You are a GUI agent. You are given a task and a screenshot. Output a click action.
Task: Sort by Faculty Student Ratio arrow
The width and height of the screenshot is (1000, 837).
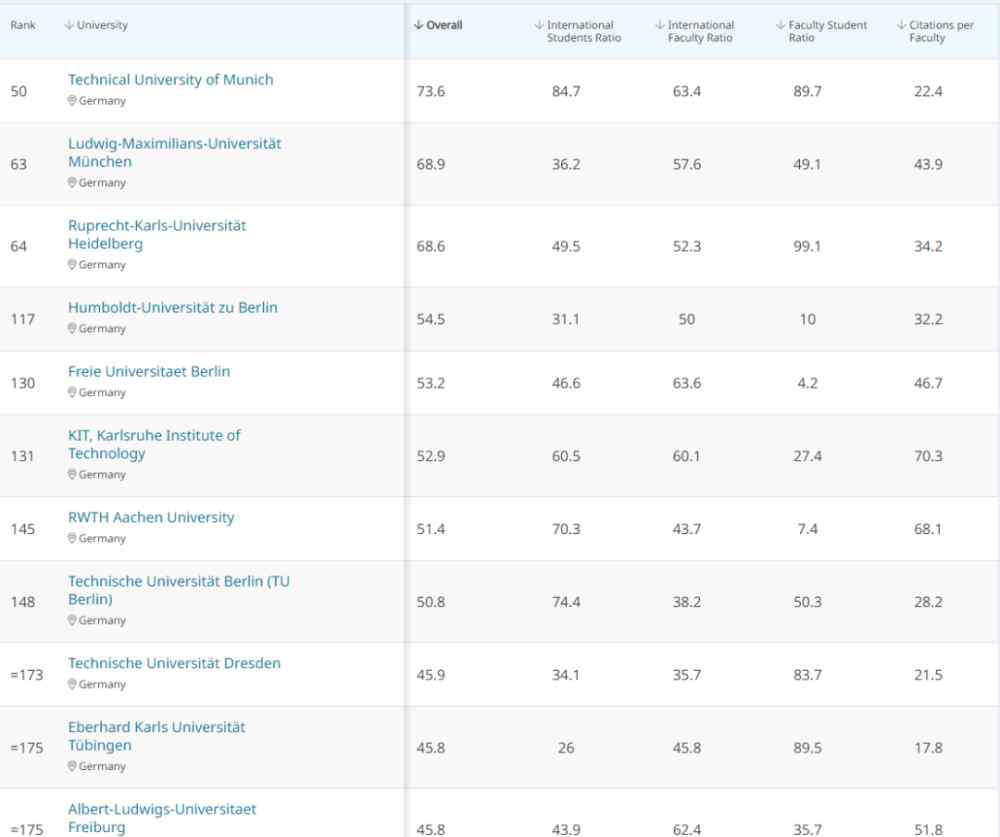point(781,26)
